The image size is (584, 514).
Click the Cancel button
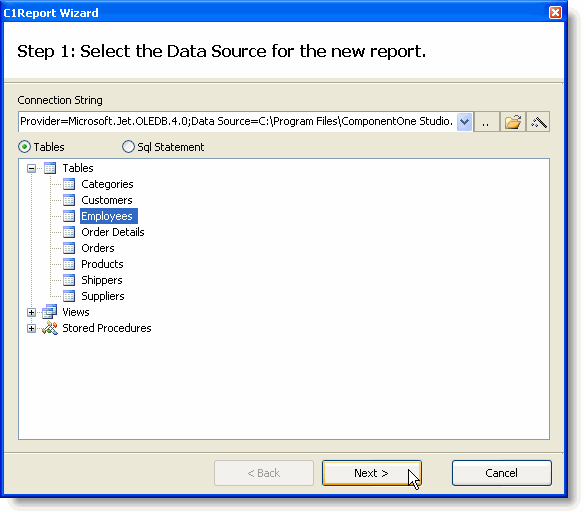tap(502, 473)
